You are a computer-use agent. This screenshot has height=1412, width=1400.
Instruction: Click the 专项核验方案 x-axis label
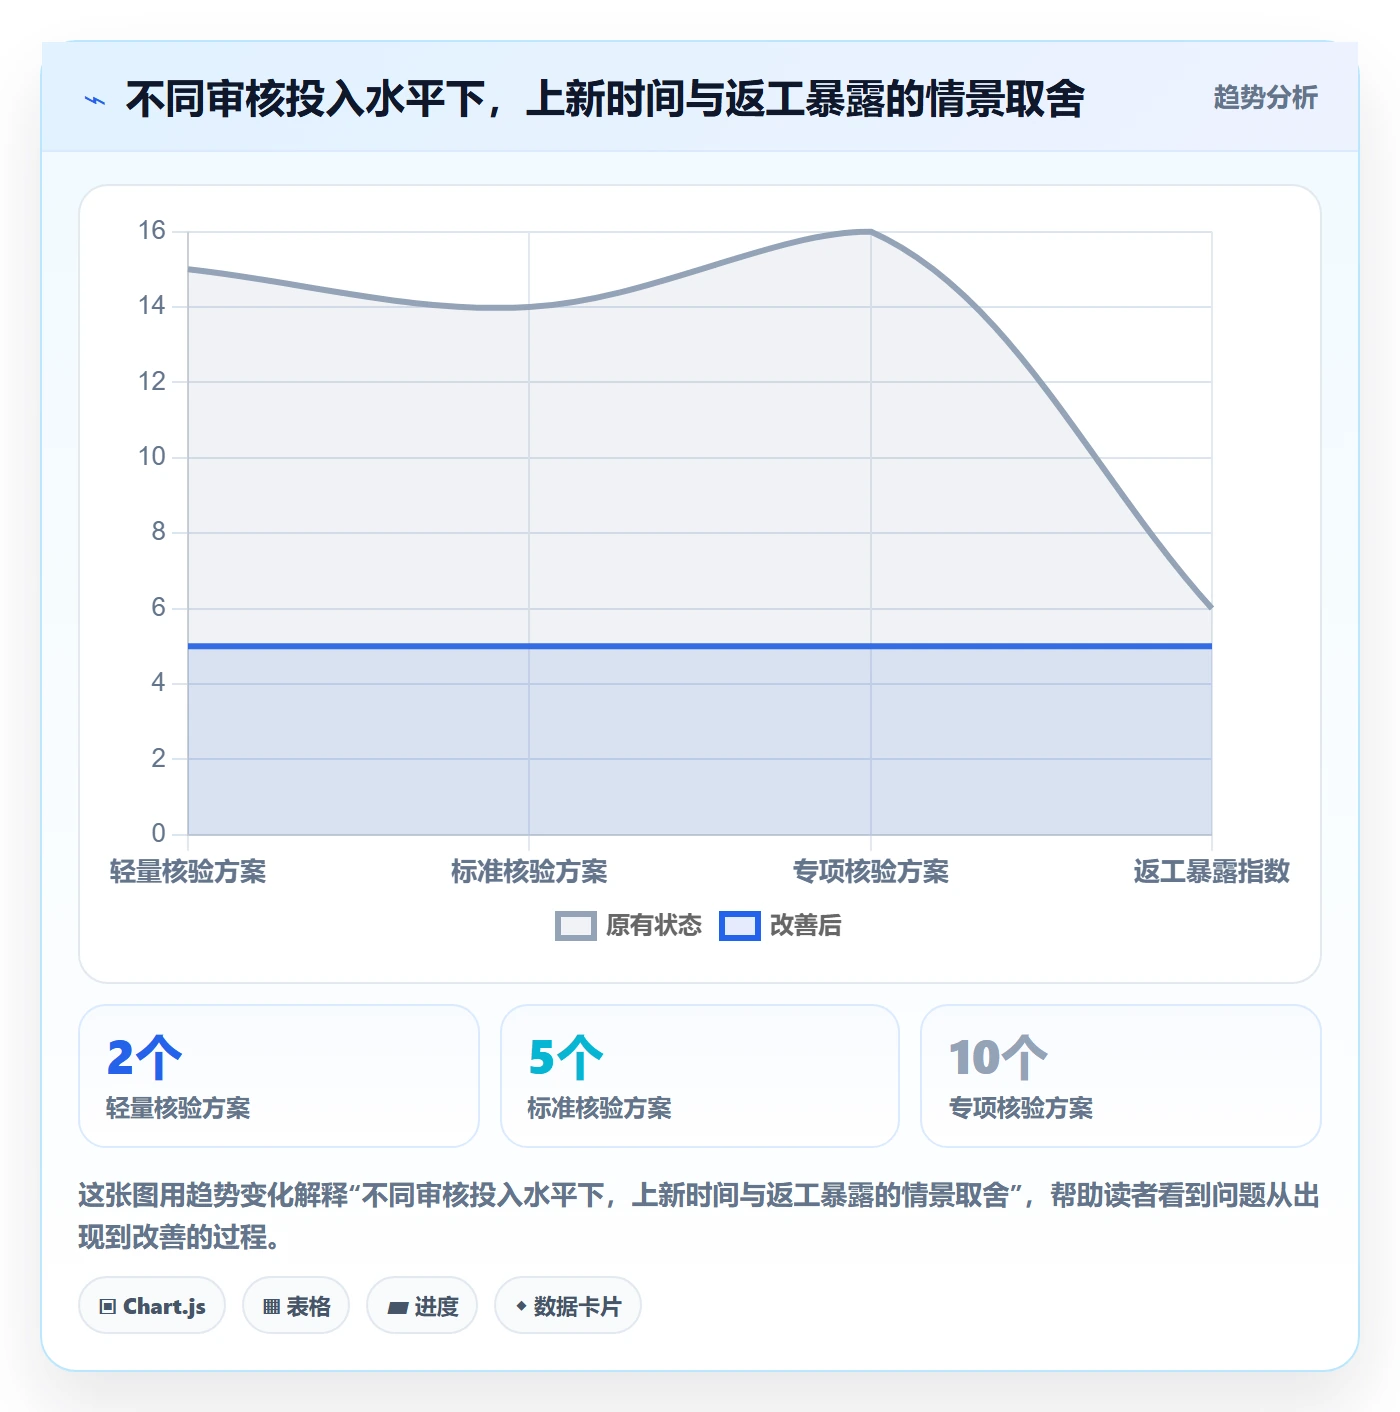click(x=871, y=871)
